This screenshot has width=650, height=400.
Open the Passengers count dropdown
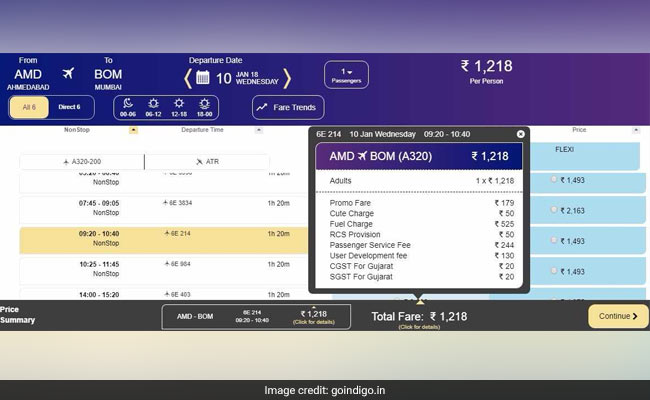tap(346, 75)
